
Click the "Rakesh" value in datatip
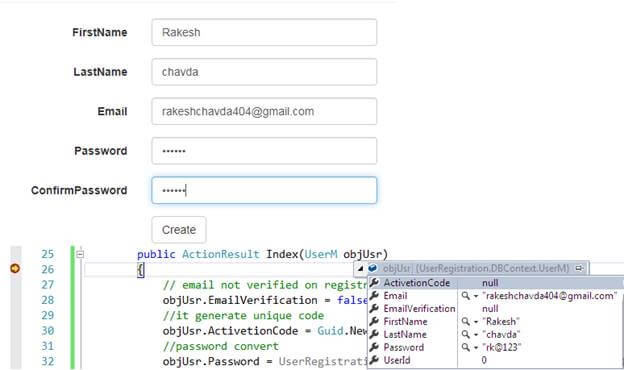pyautogui.click(x=501, y=321)
